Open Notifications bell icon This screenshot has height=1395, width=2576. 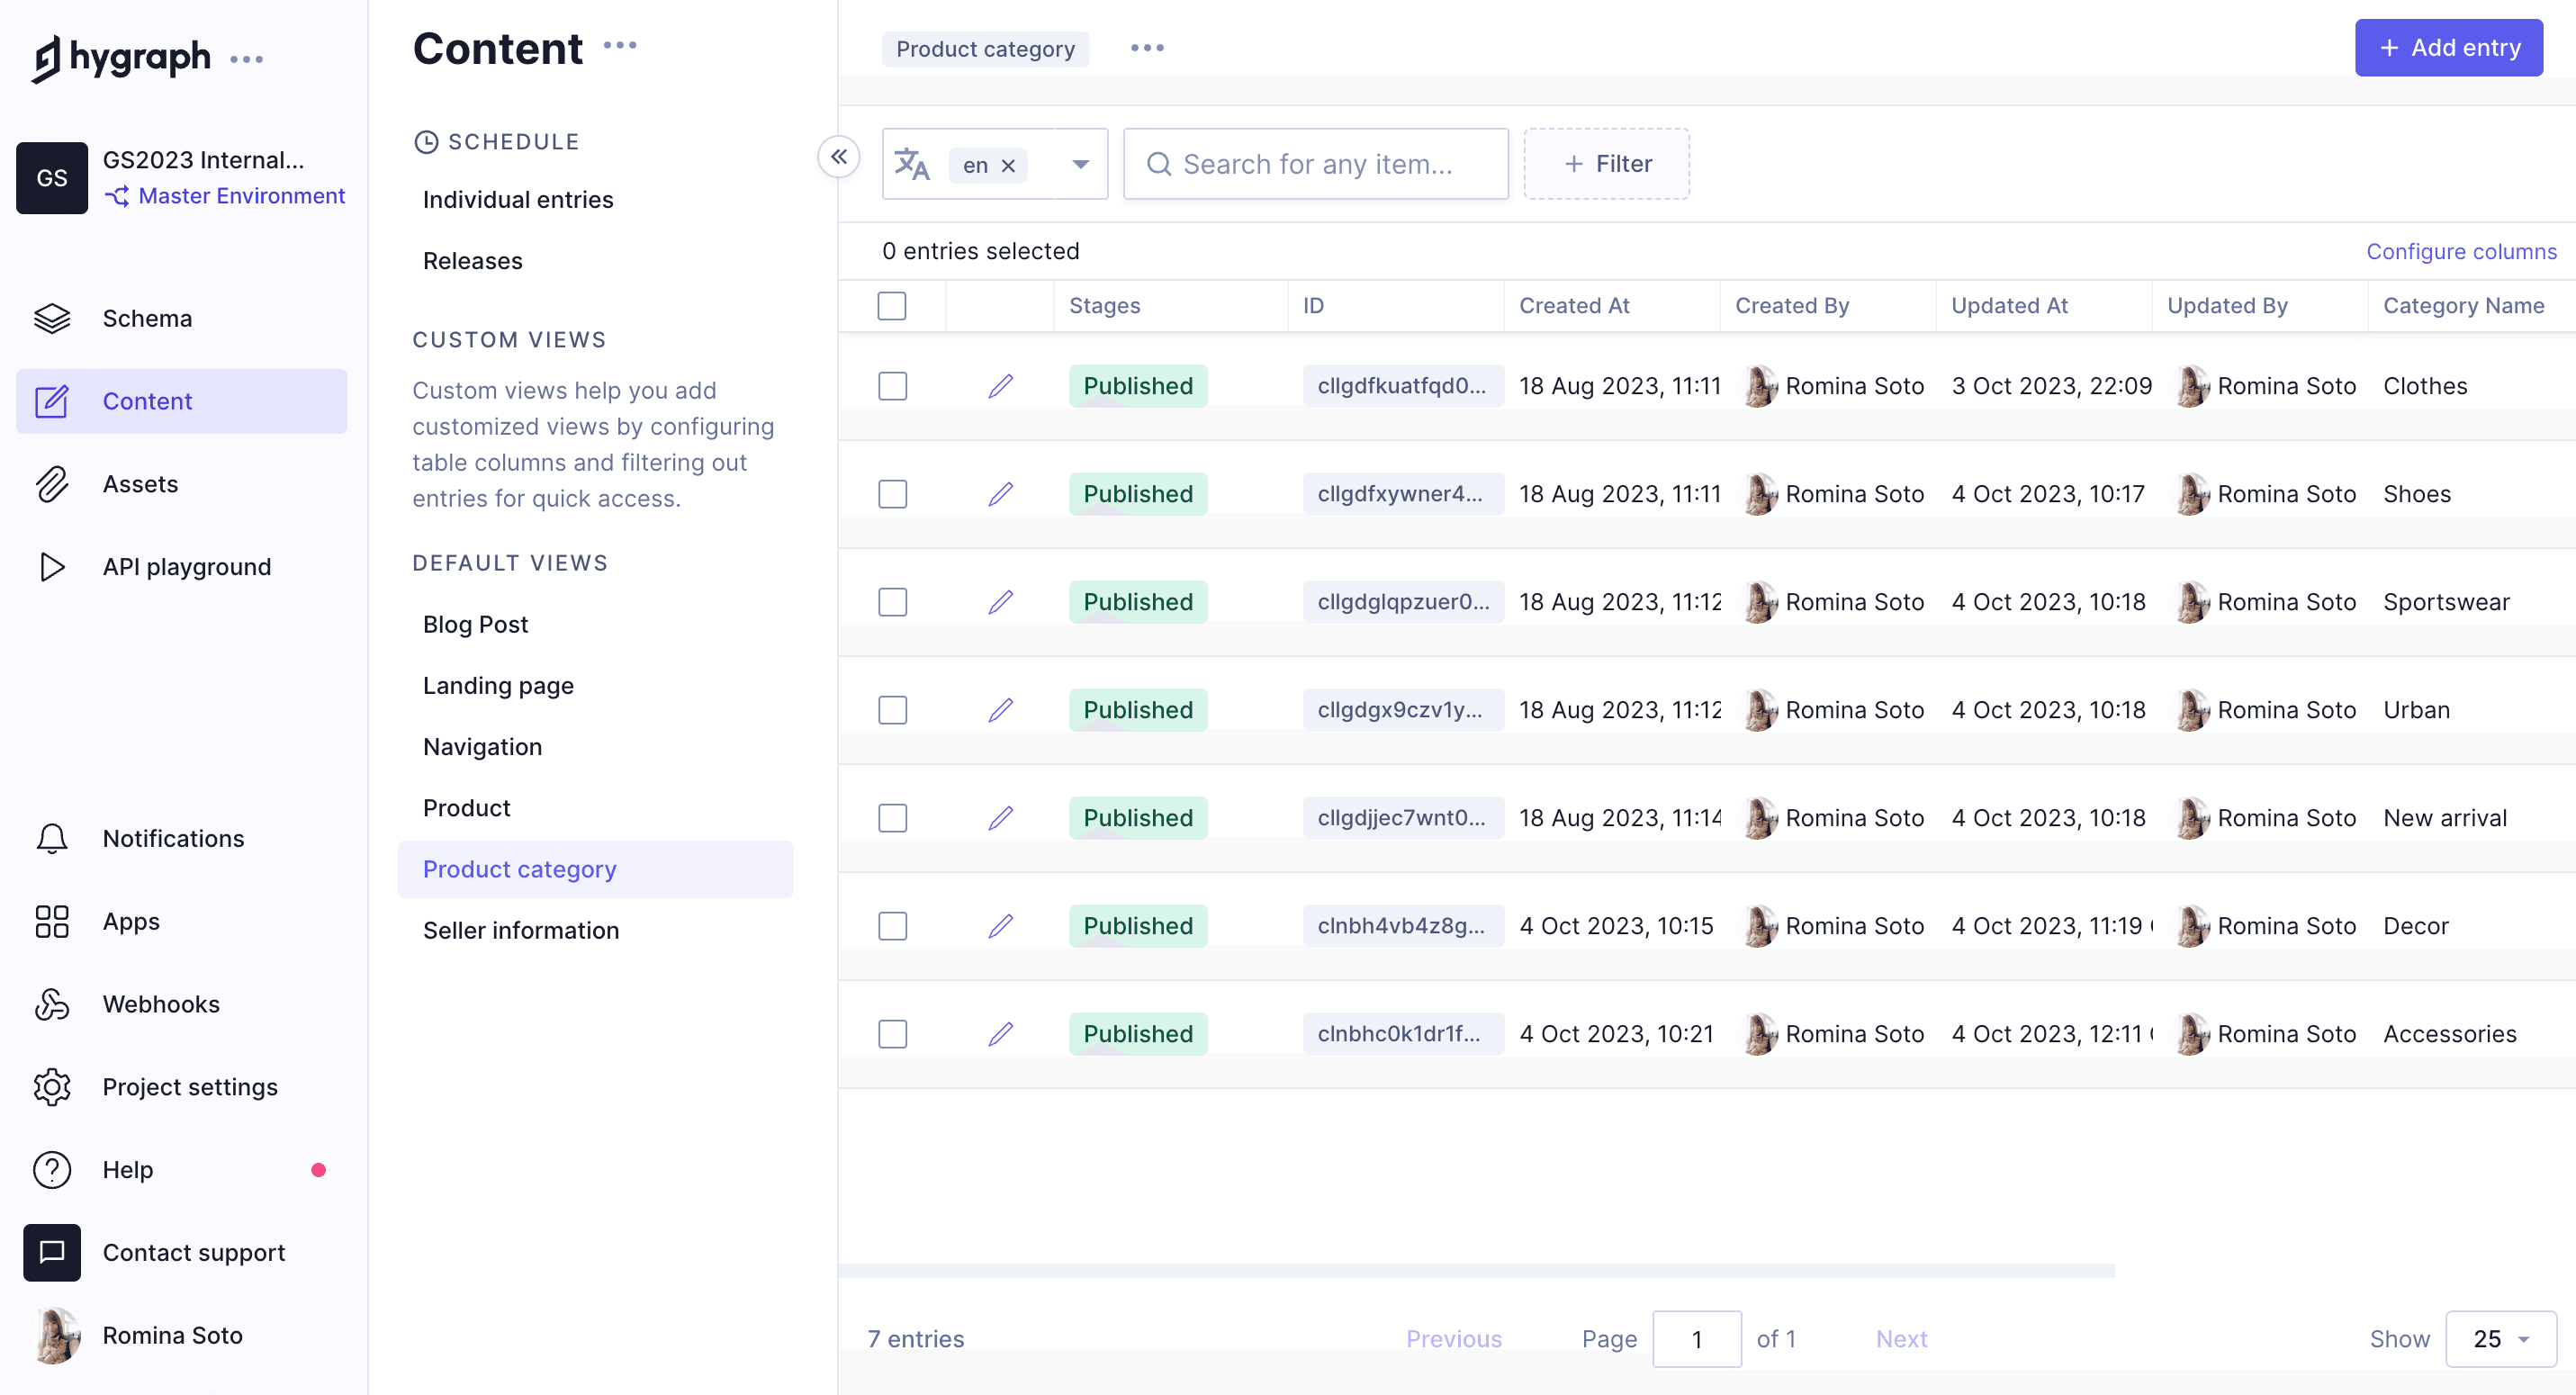click(52, 838)
